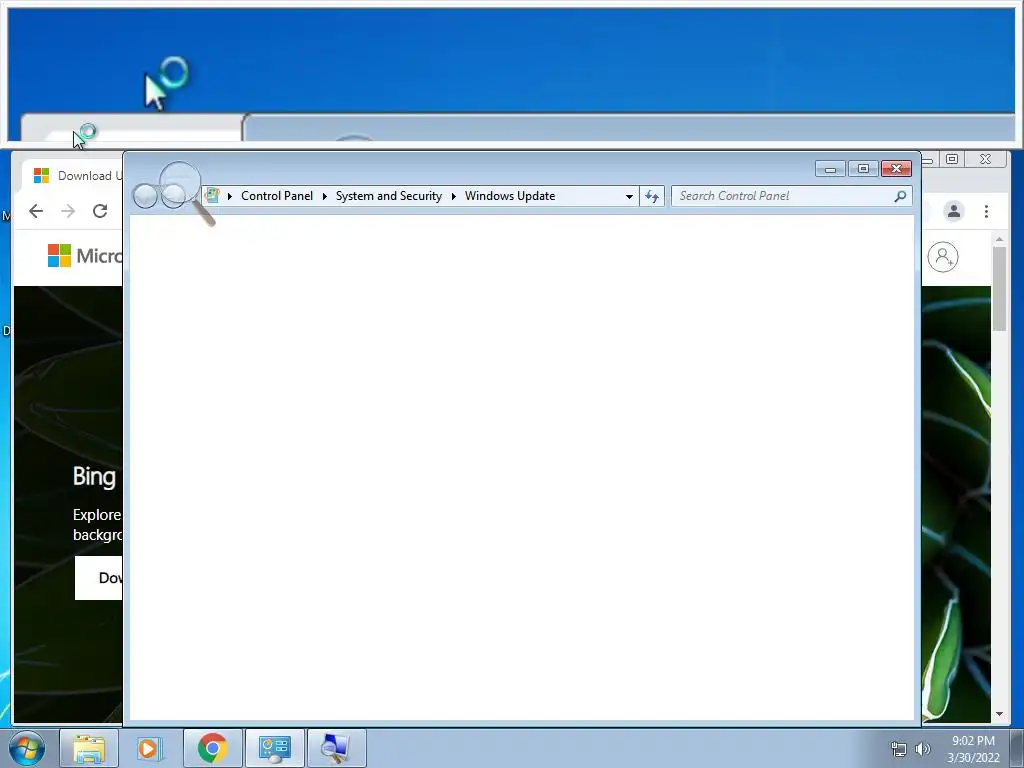
Task: Switch to Chrome in the taskbar
Action: tap(213, 748)
